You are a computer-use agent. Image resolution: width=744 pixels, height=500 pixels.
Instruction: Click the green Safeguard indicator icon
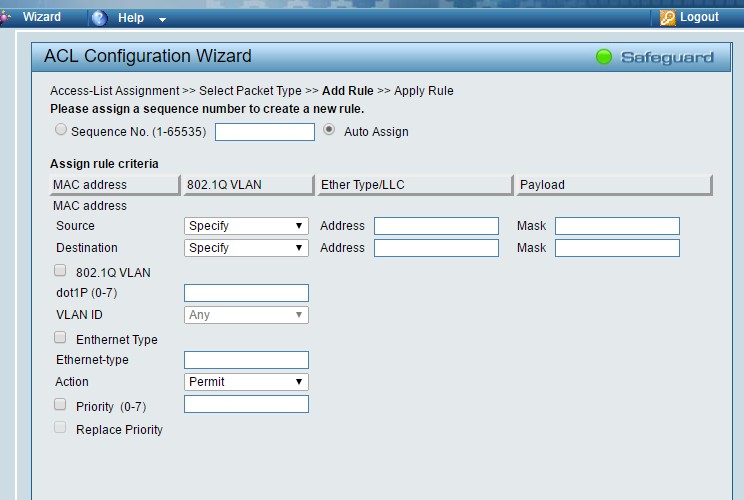coord(604,57)
